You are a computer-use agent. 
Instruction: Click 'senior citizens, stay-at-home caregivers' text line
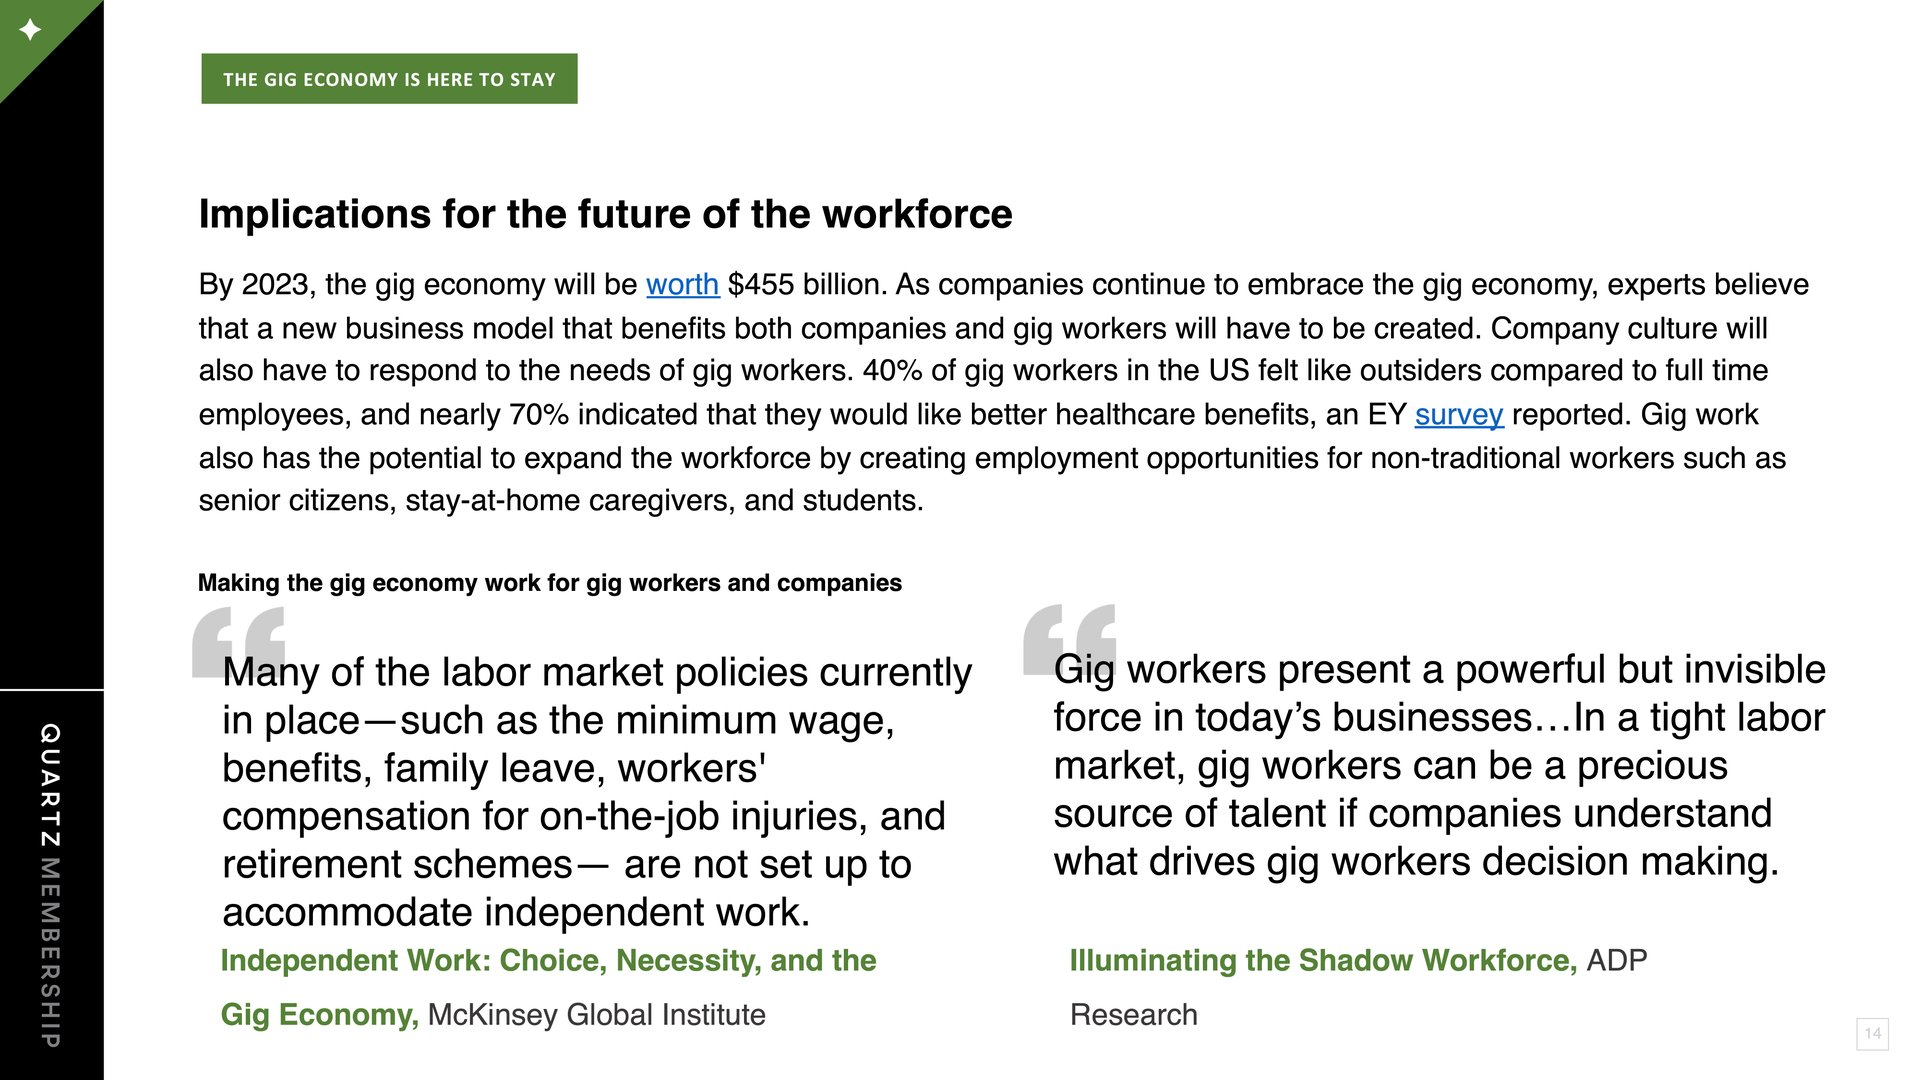tap(560, 501)
